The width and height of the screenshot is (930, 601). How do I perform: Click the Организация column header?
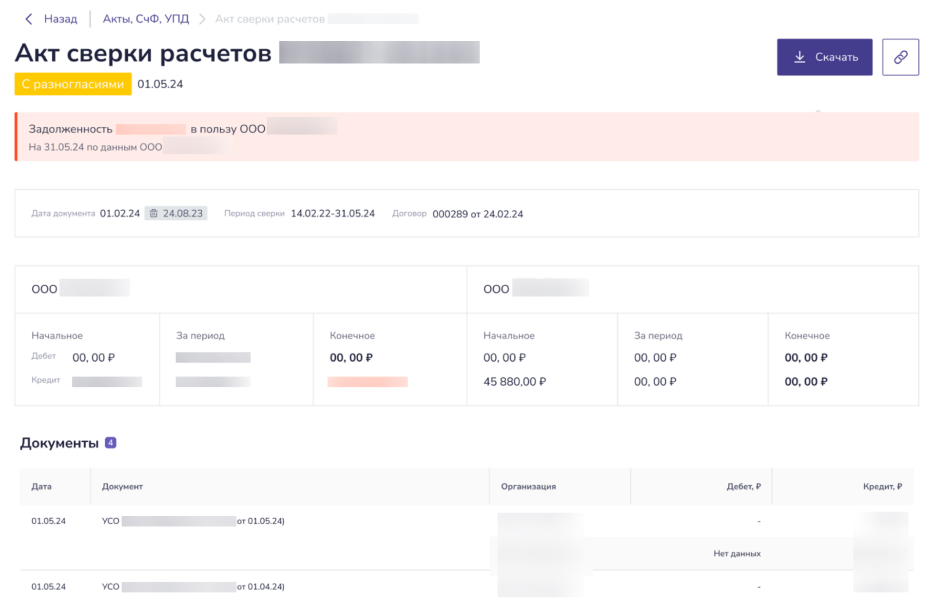point(529,486)
